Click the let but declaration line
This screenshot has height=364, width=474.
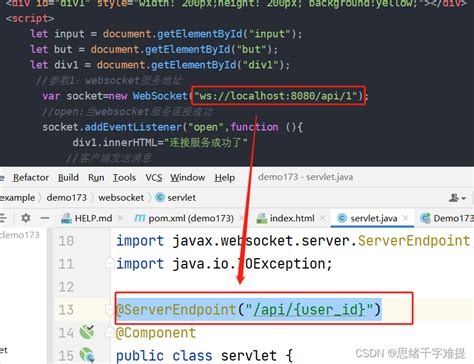154,49
